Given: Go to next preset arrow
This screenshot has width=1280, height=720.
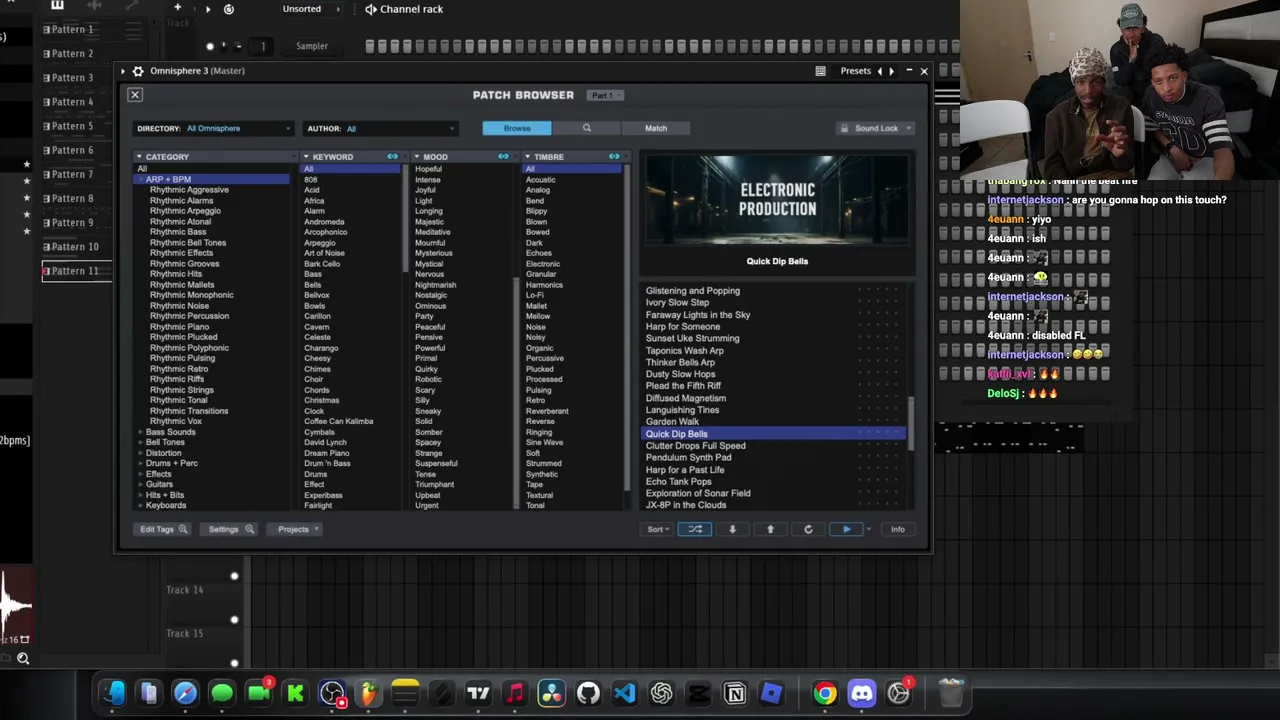Looking at the screenshot, I should 891,71.
